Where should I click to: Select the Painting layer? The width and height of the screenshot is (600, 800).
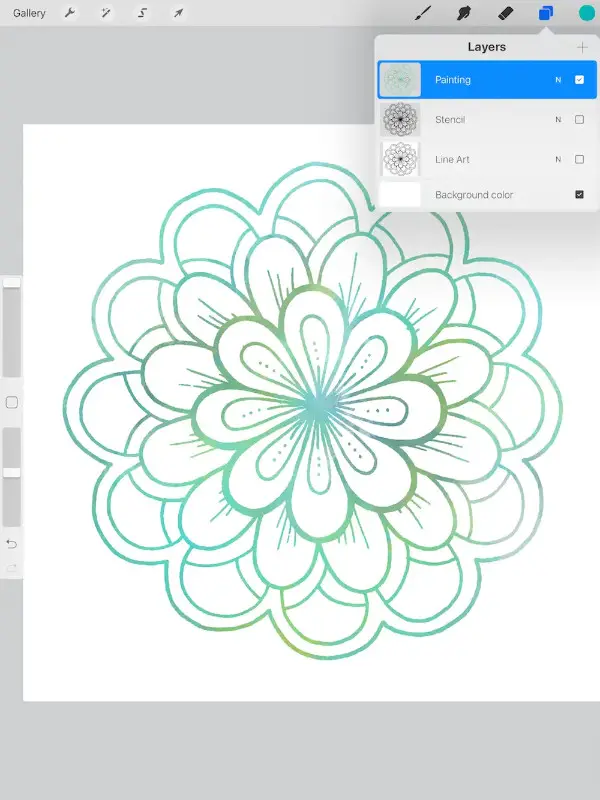(487, 80)
